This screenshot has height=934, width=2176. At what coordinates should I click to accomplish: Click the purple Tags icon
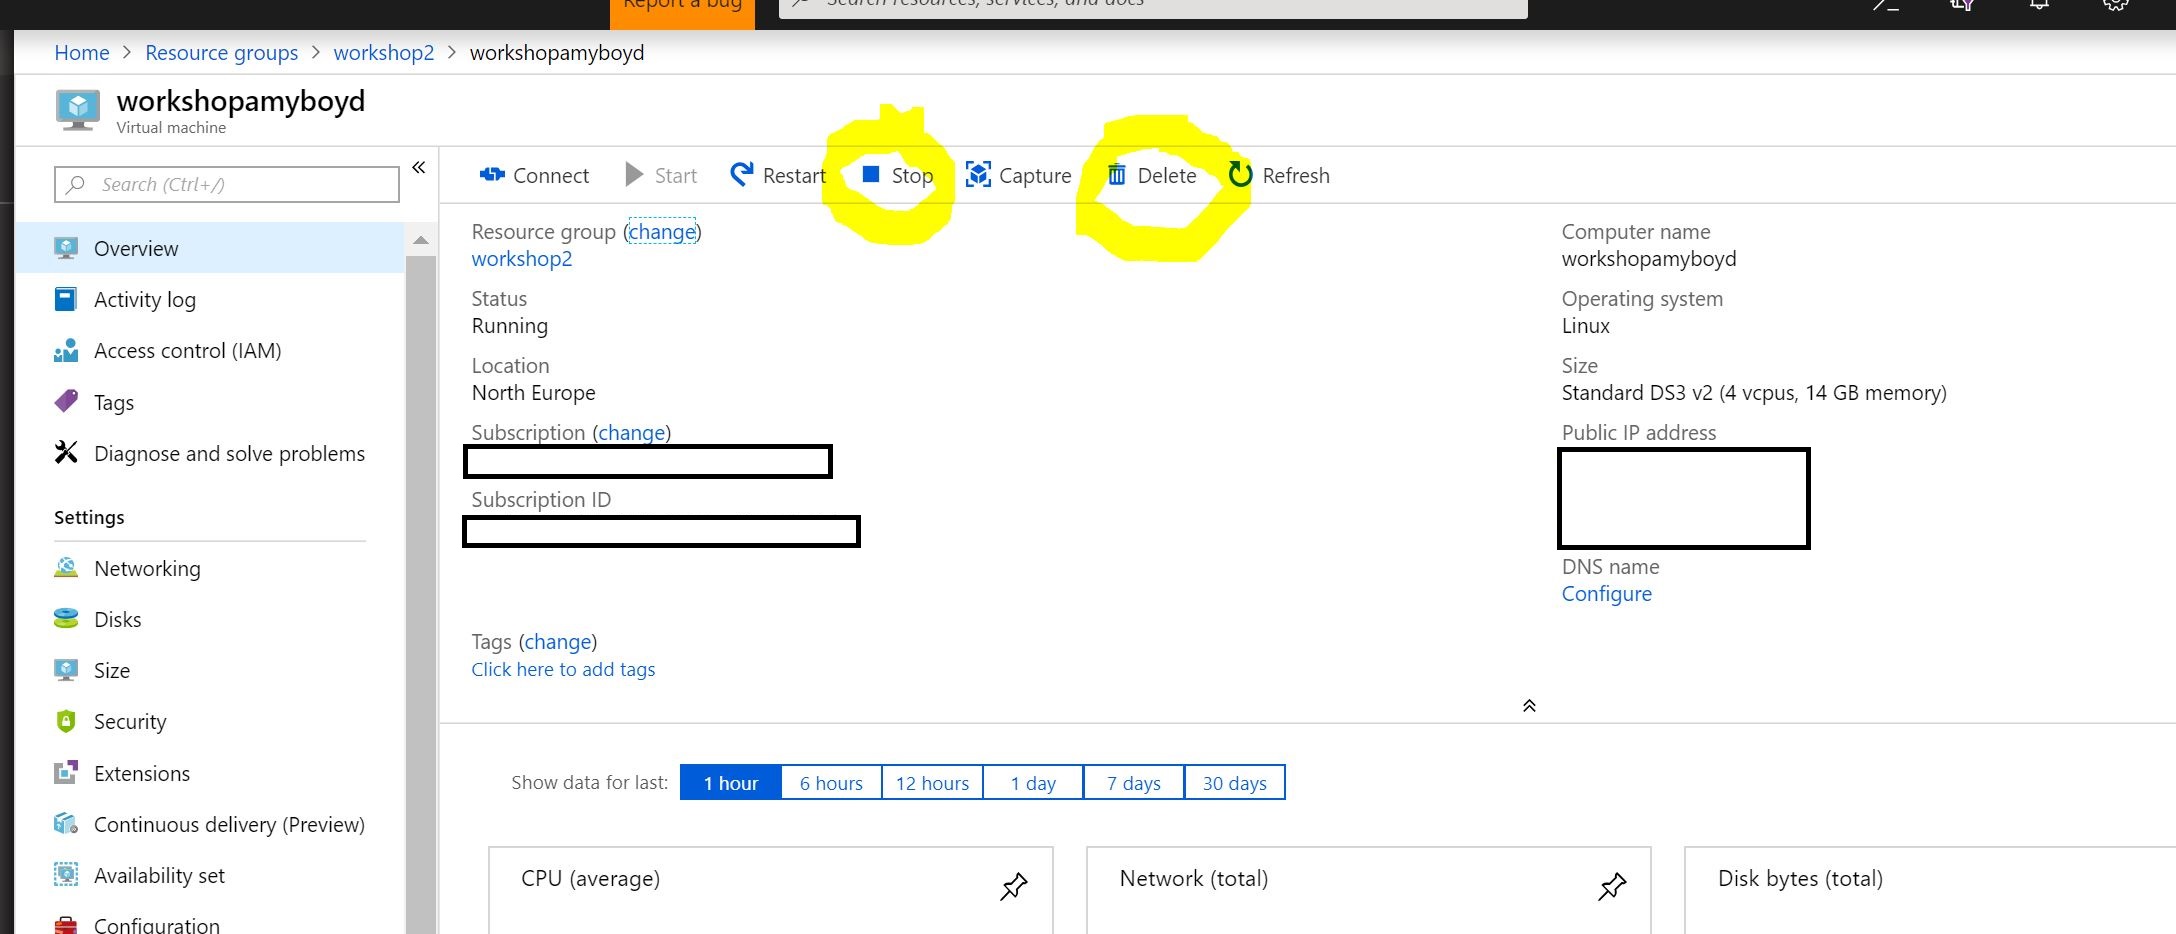(66, 401)
